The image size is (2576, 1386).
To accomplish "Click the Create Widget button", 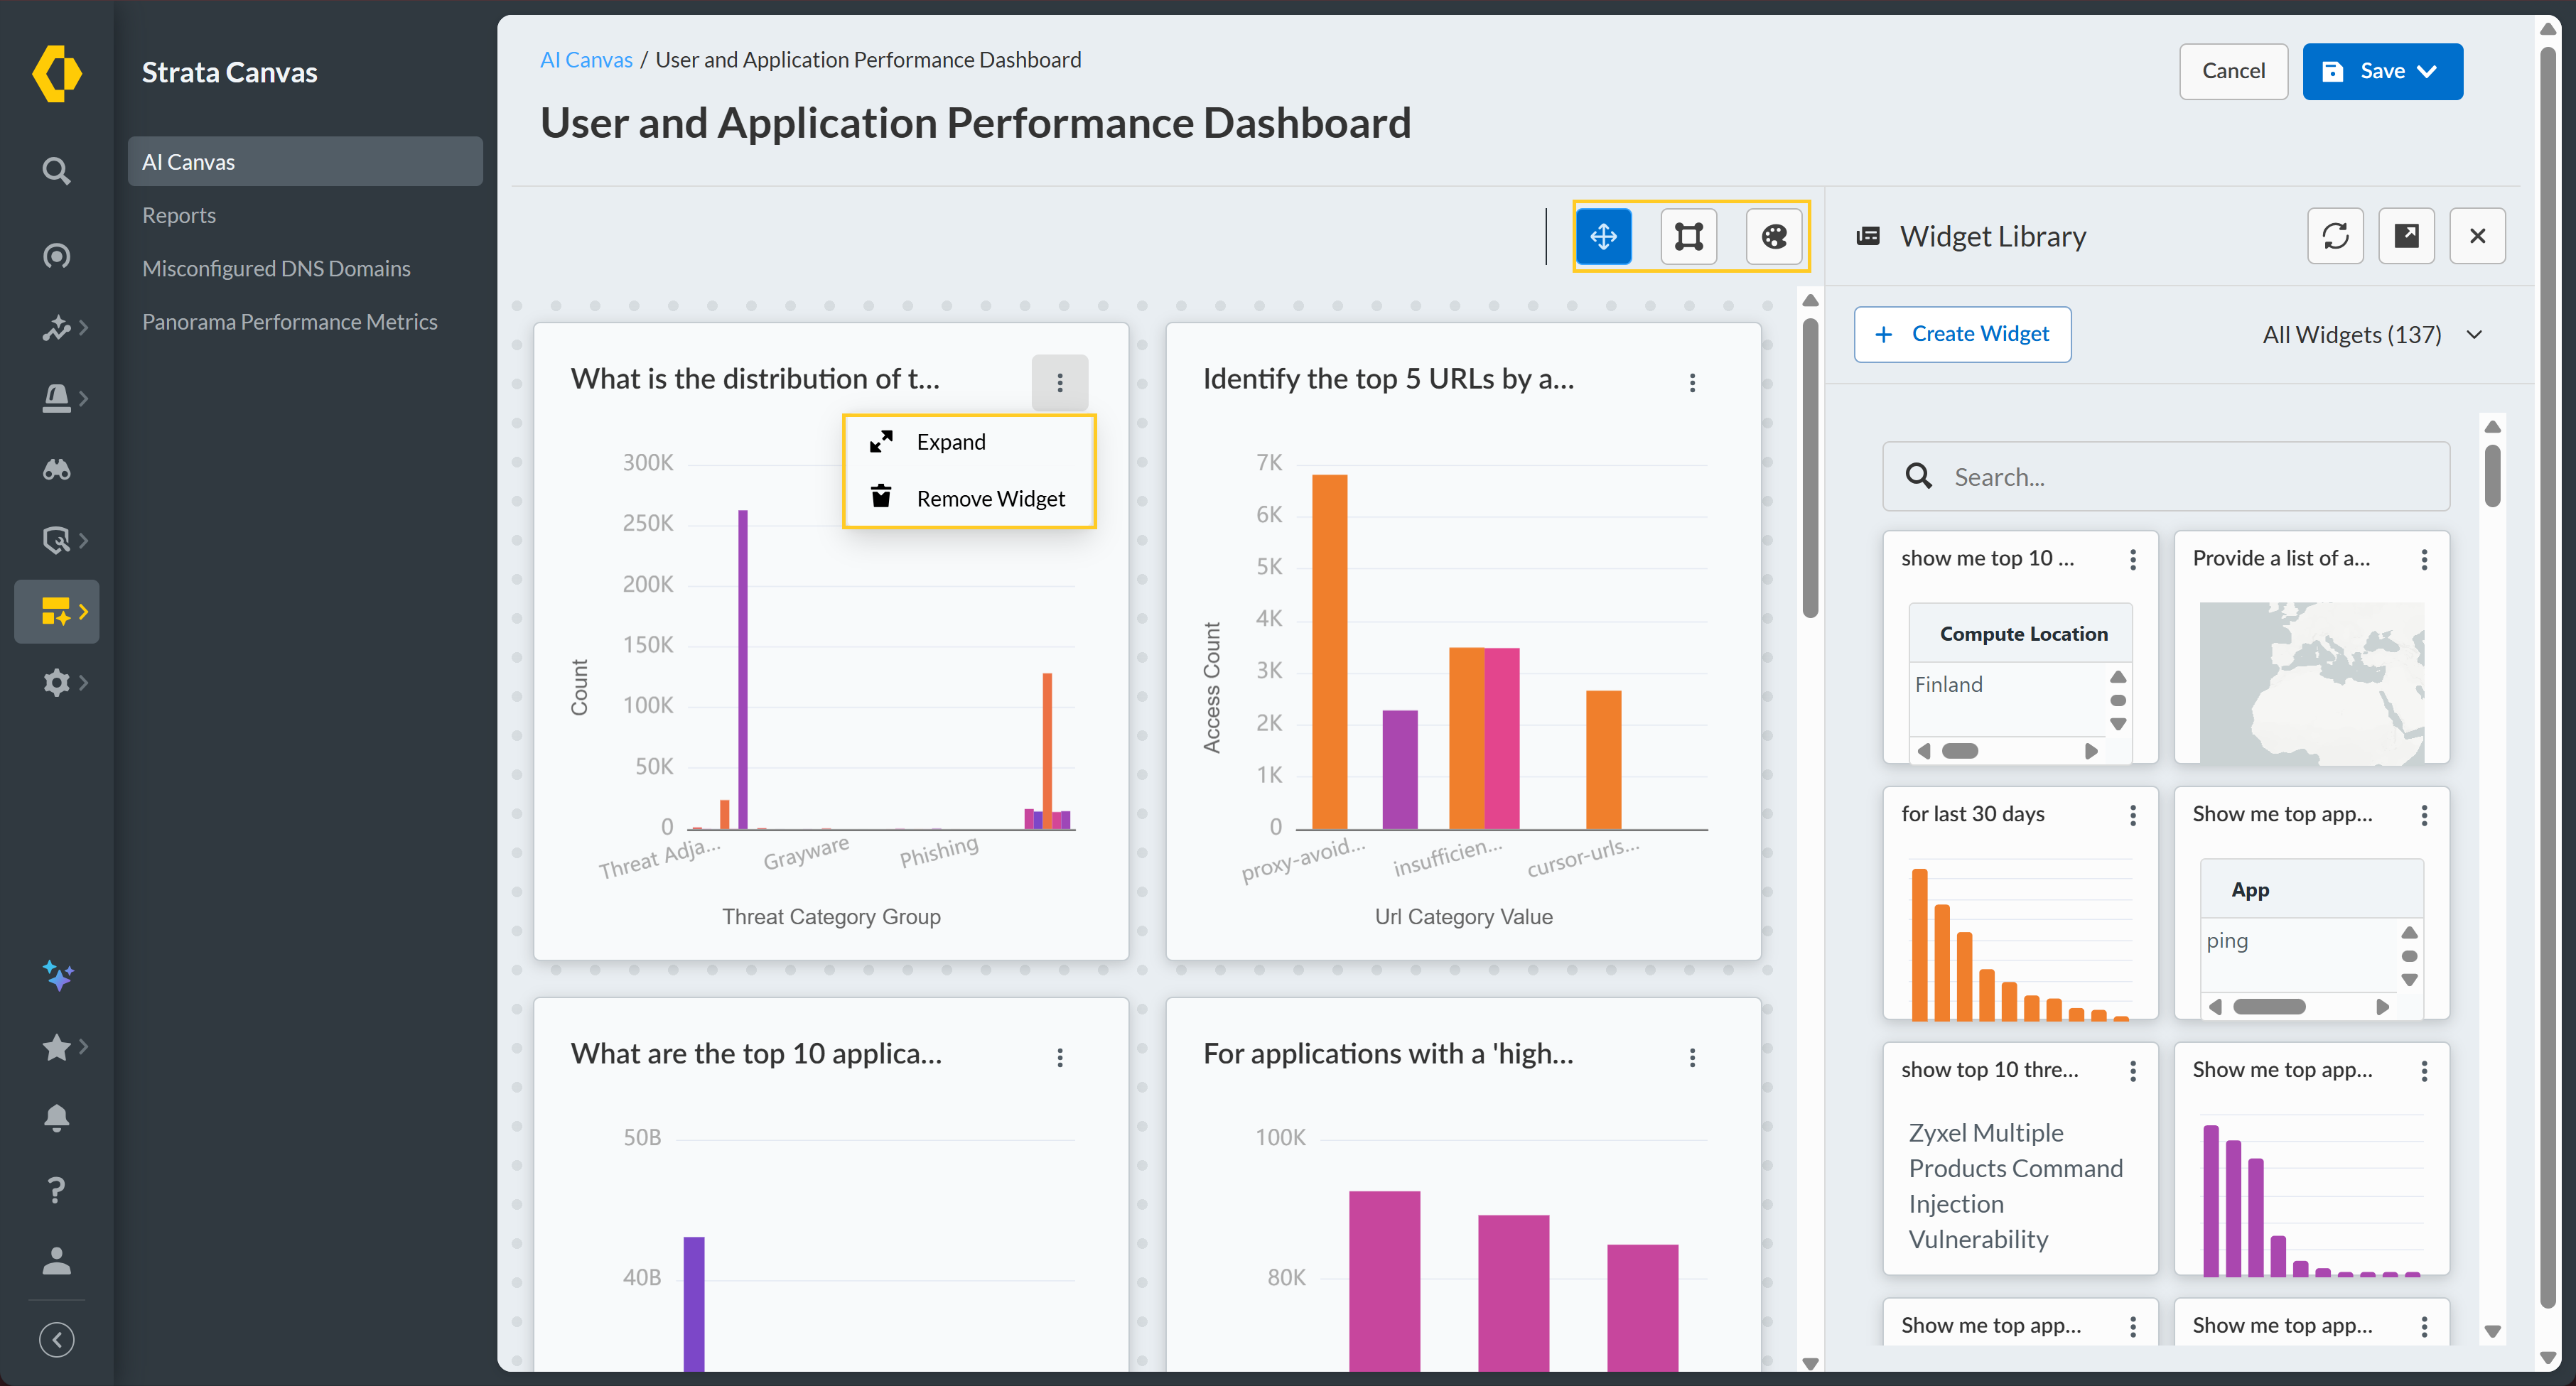I will 1962,334.
